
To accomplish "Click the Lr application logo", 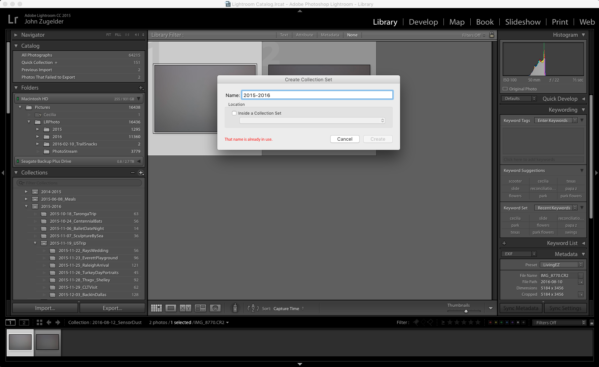I will coord(13,19).
